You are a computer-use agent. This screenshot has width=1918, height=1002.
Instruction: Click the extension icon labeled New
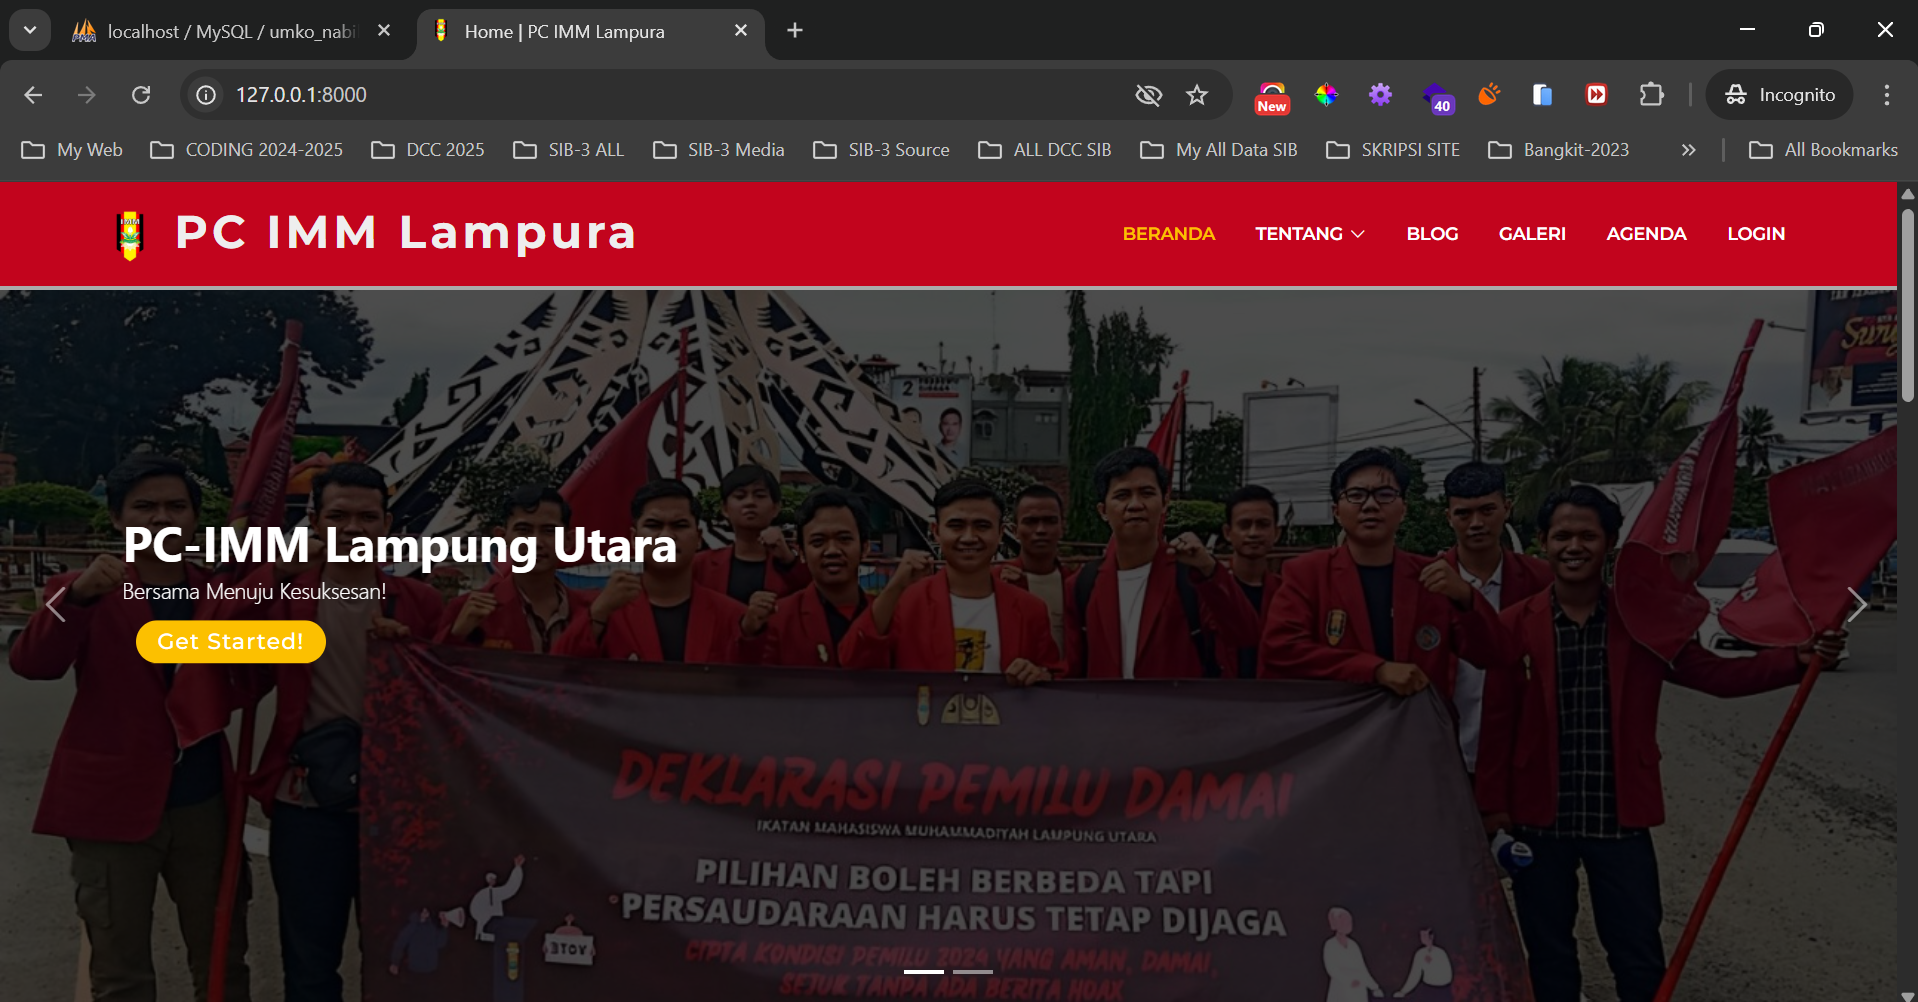click(1270, 94)
